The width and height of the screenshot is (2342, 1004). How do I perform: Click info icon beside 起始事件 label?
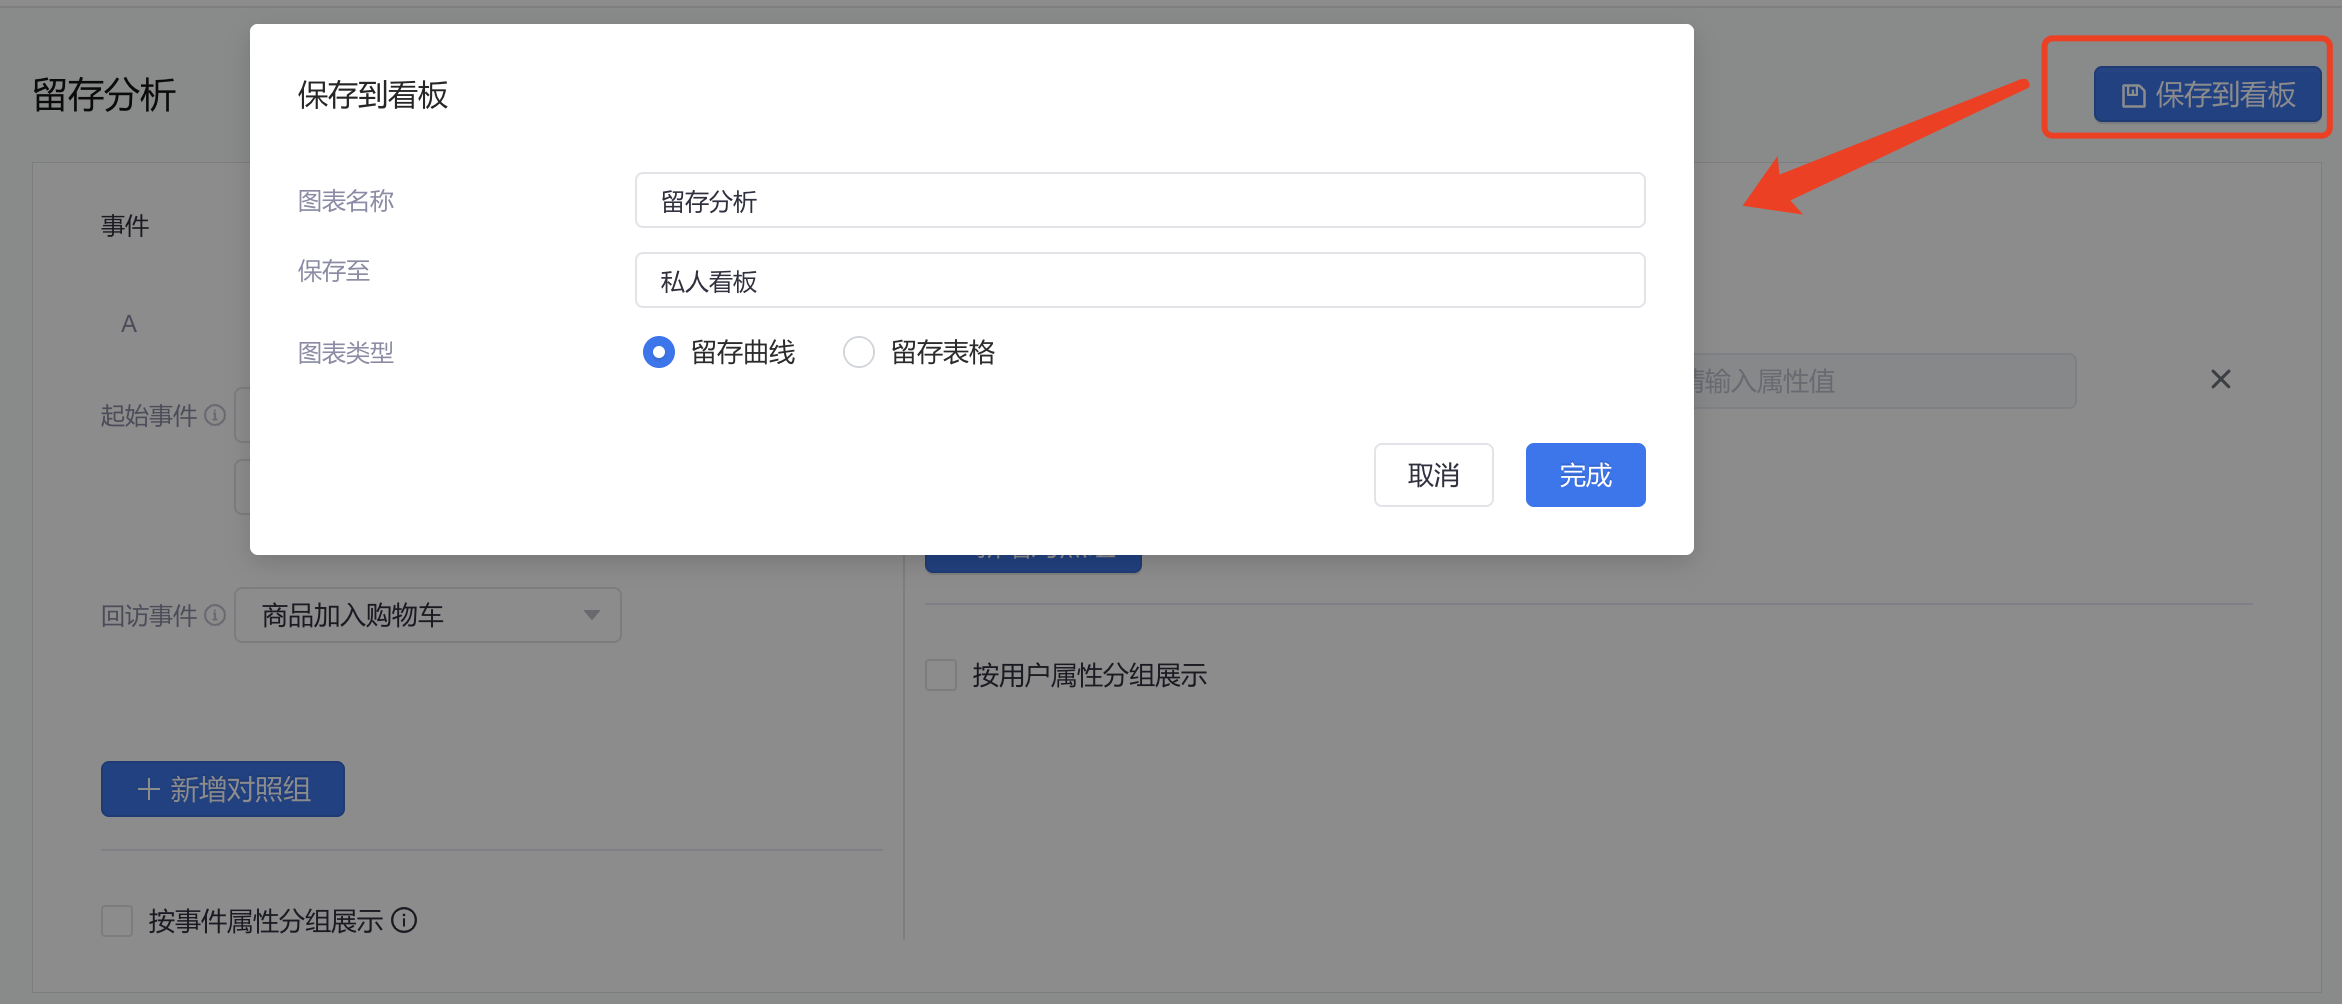[215, 415]
